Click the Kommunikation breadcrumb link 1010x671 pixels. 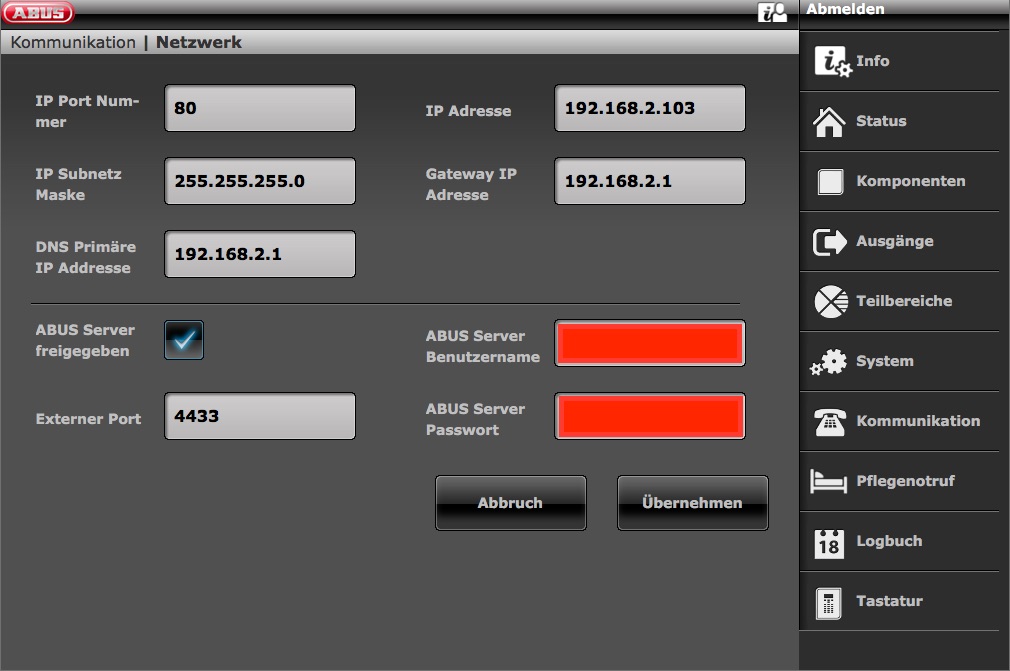(73, 42)
